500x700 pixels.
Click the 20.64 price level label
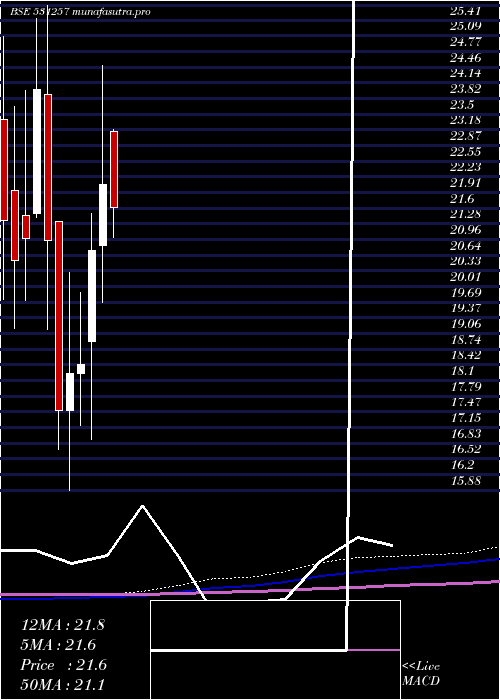(x=465, y=245)
